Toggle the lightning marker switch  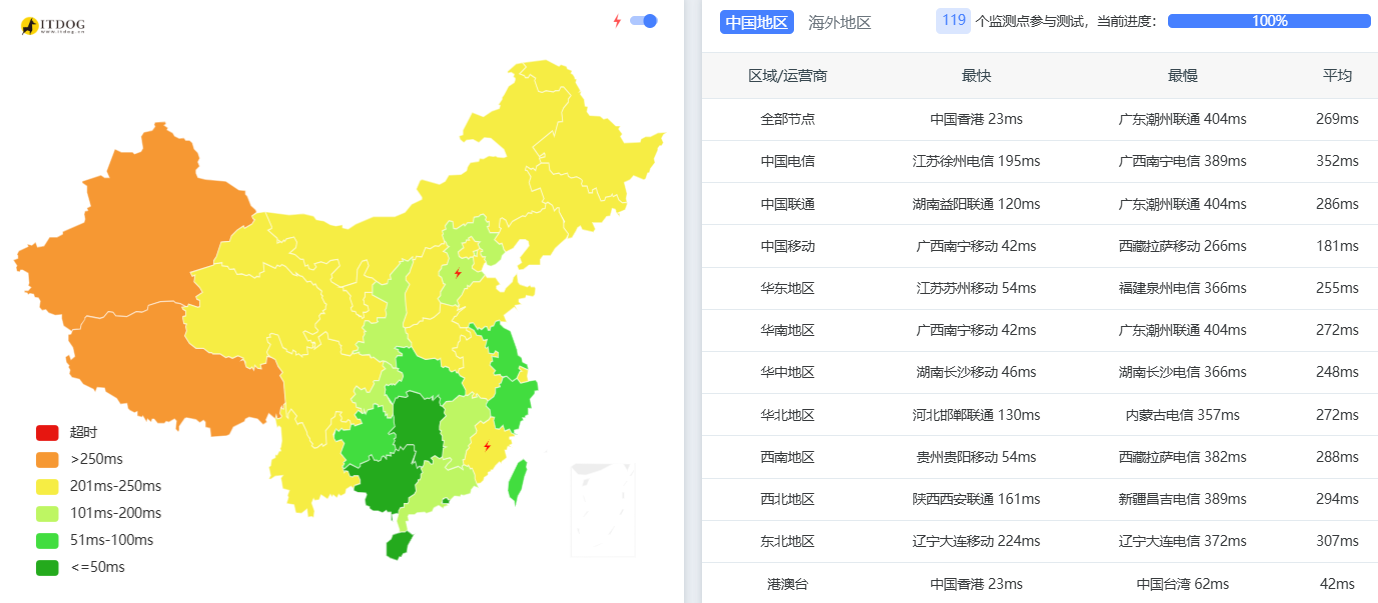[643, 21]
